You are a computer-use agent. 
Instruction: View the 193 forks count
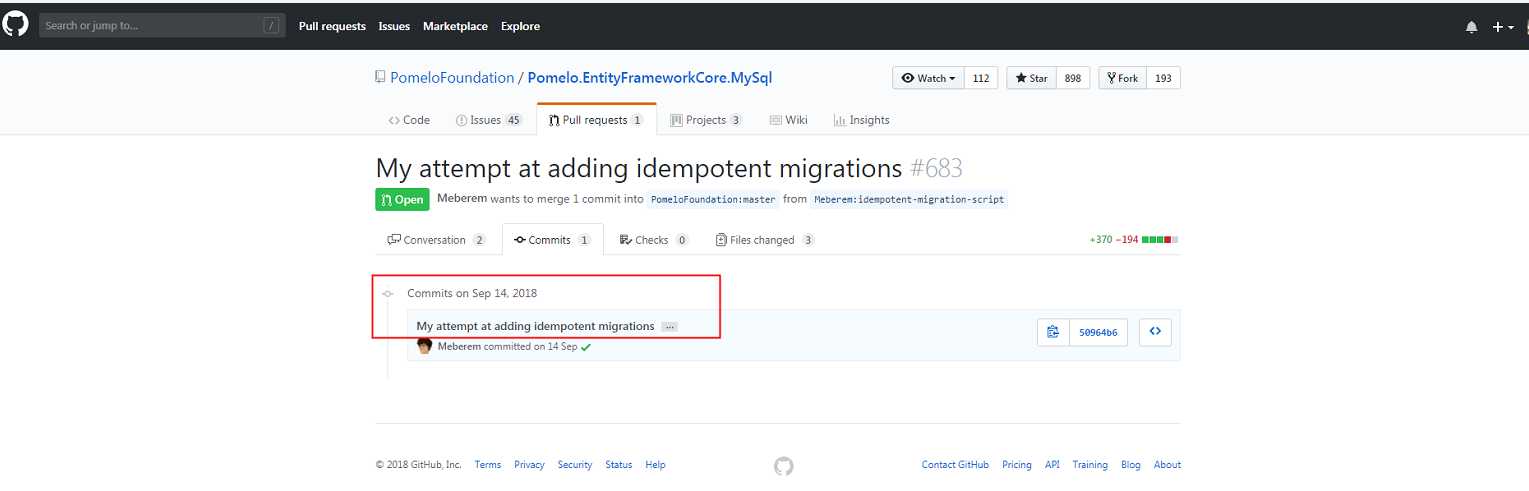[x=1162, y=78]
